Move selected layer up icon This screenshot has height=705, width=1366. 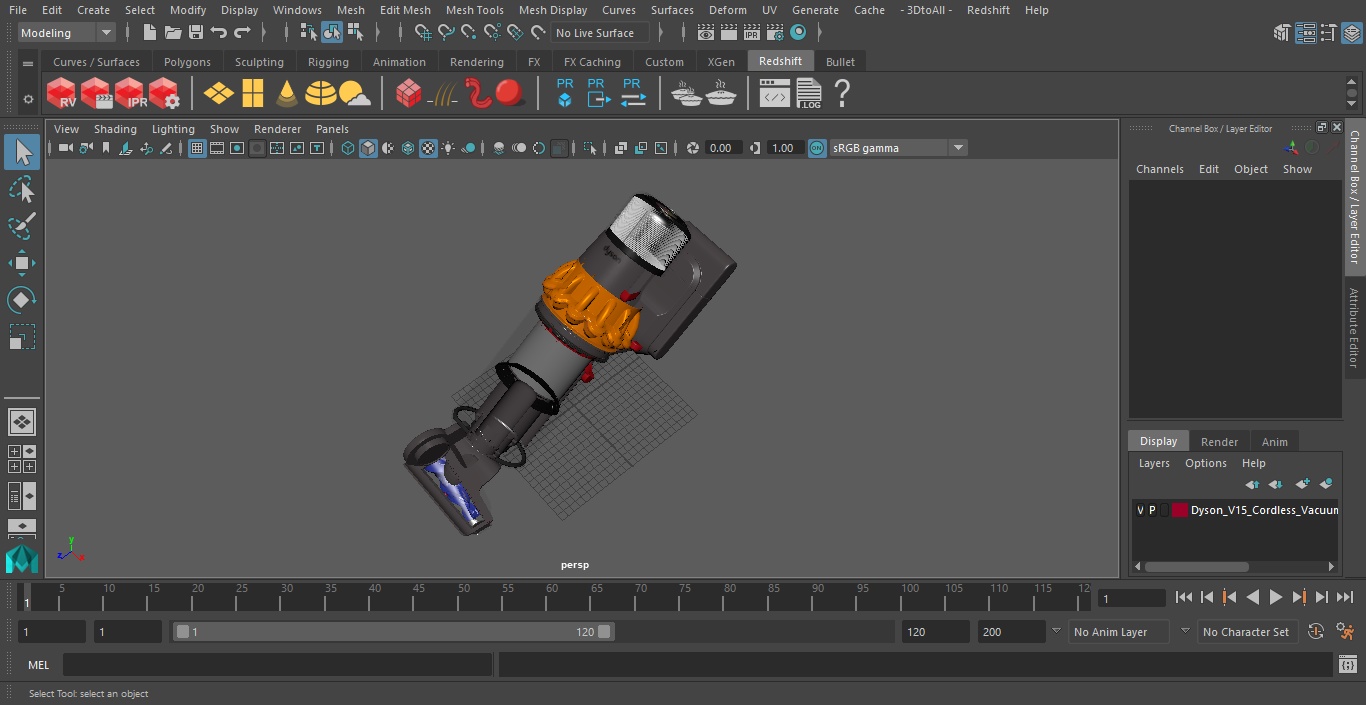pyautogui.click(x=1252, y=484)
